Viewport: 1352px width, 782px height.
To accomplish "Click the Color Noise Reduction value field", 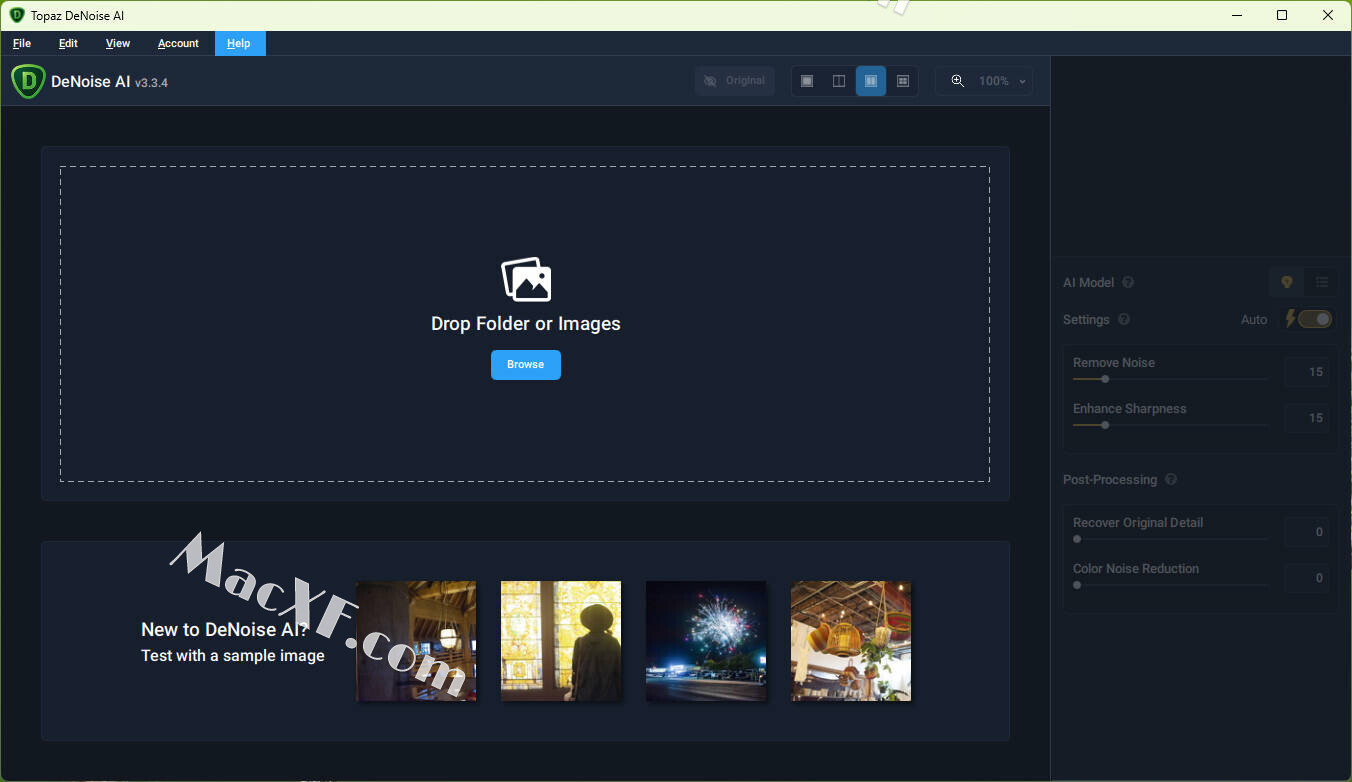I will 1307,578.
